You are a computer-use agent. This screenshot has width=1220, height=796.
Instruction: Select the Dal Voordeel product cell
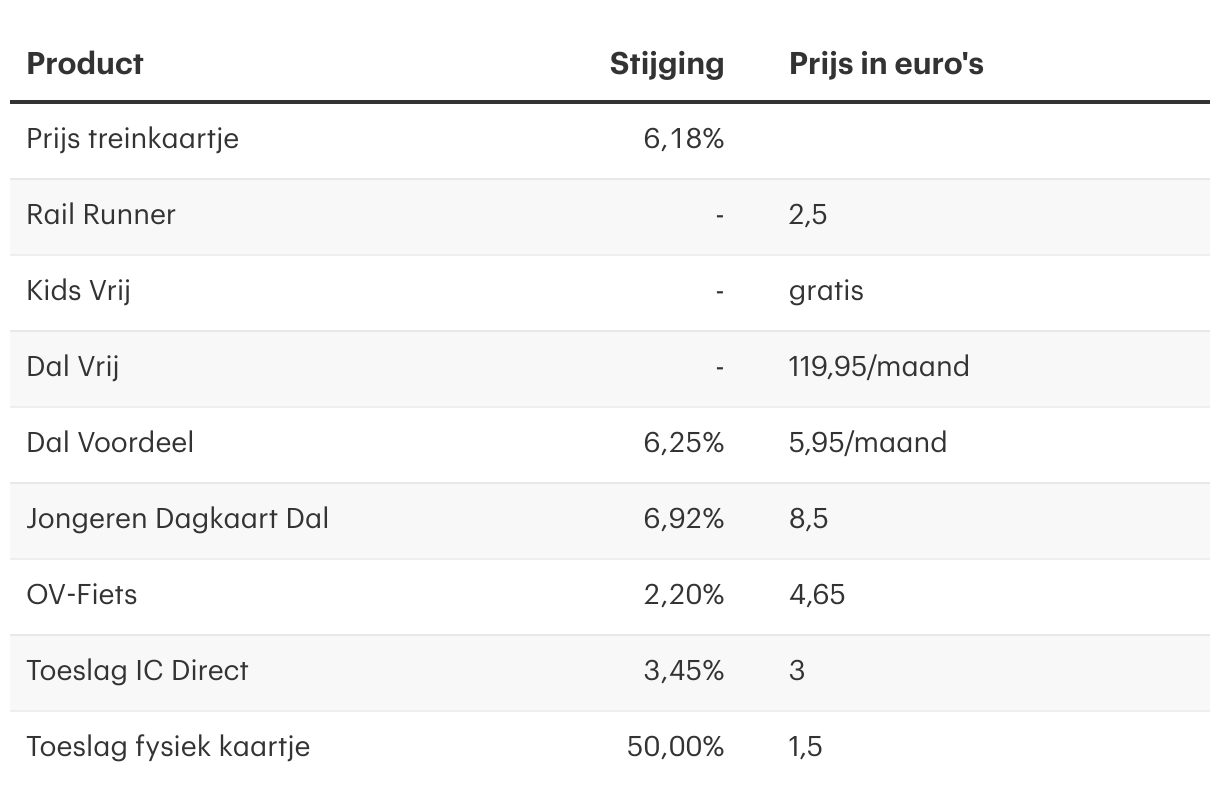pos(110,442)
